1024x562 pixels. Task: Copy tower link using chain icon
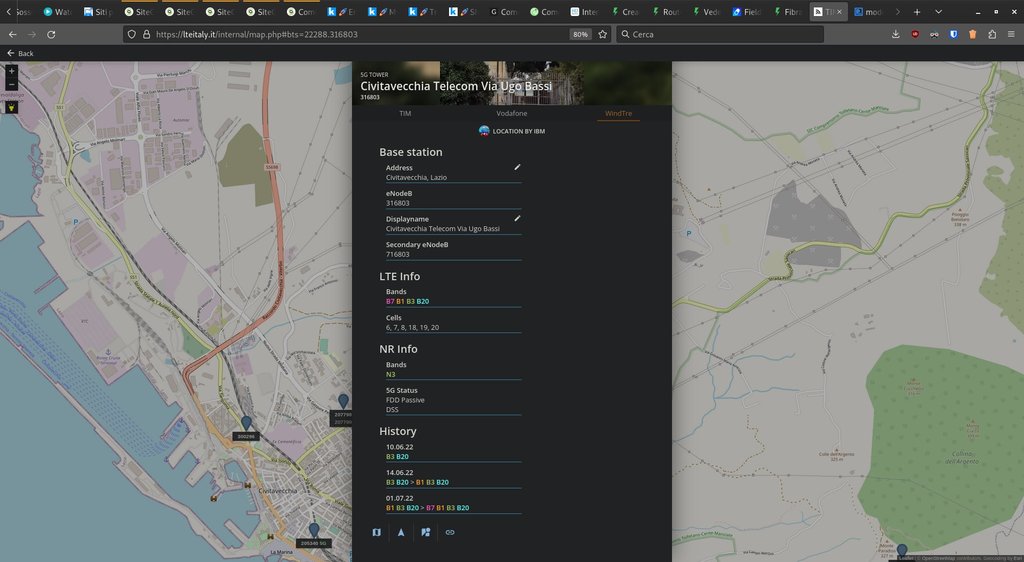450,532
